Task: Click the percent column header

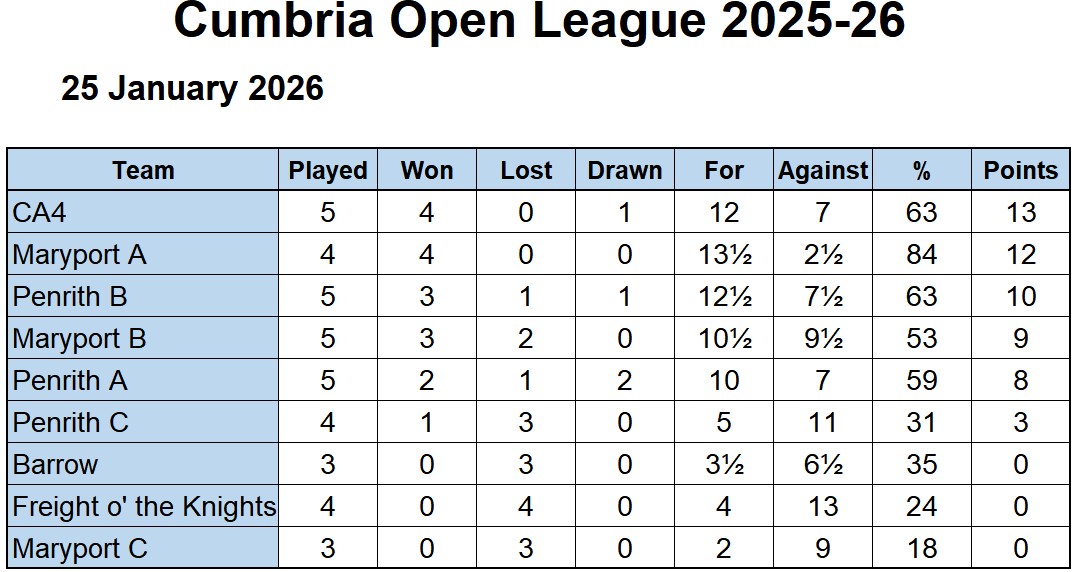Action: point(921,170)
